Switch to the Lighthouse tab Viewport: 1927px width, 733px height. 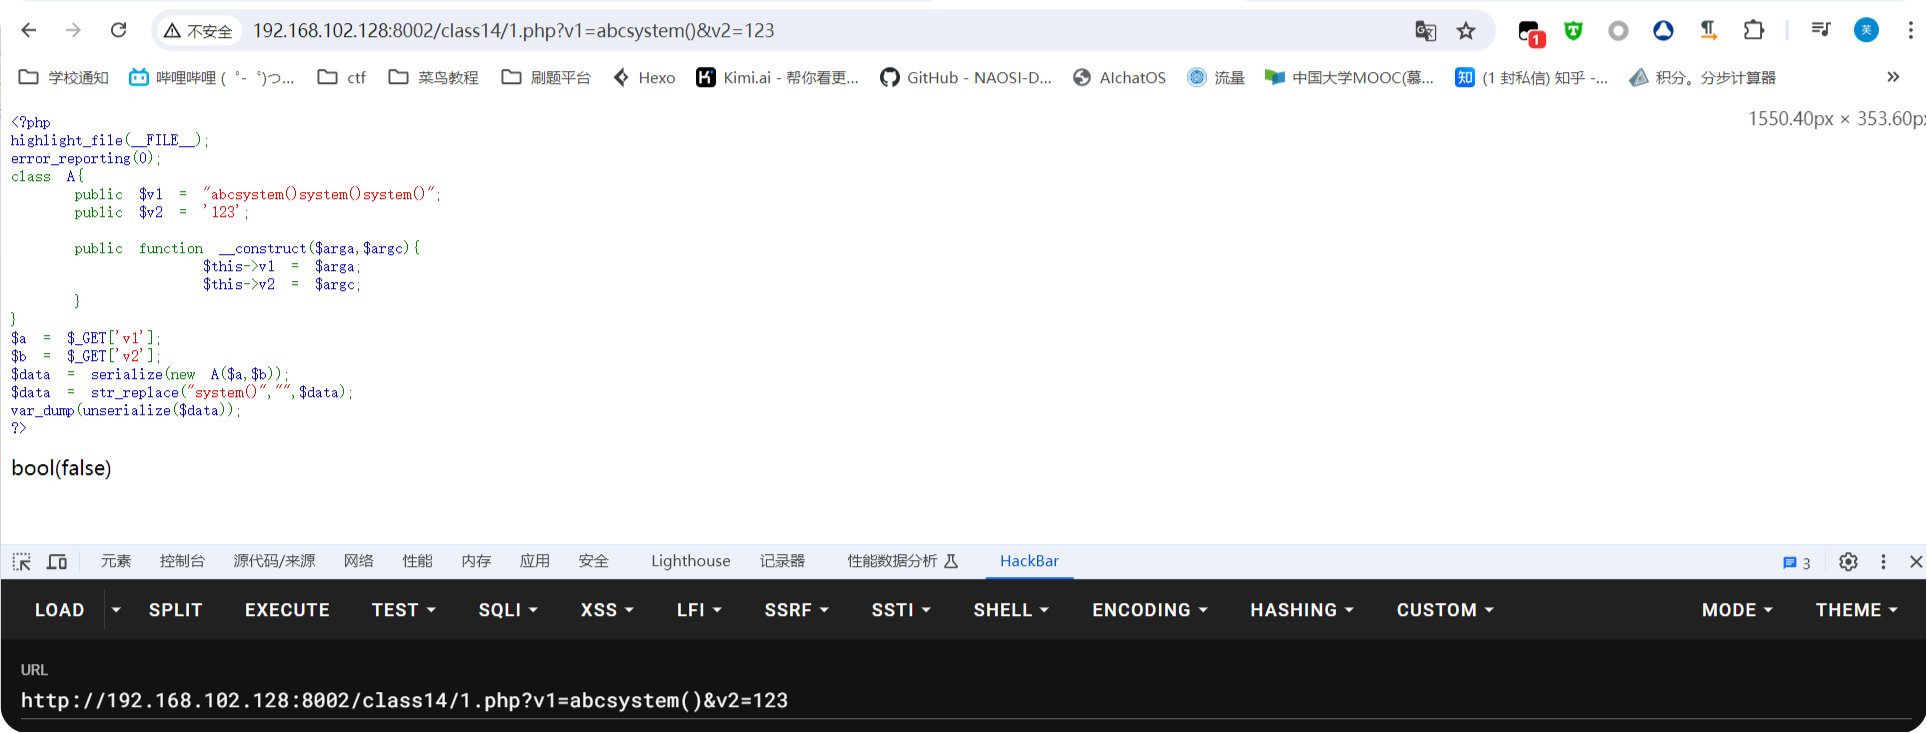tap(690, 561)
